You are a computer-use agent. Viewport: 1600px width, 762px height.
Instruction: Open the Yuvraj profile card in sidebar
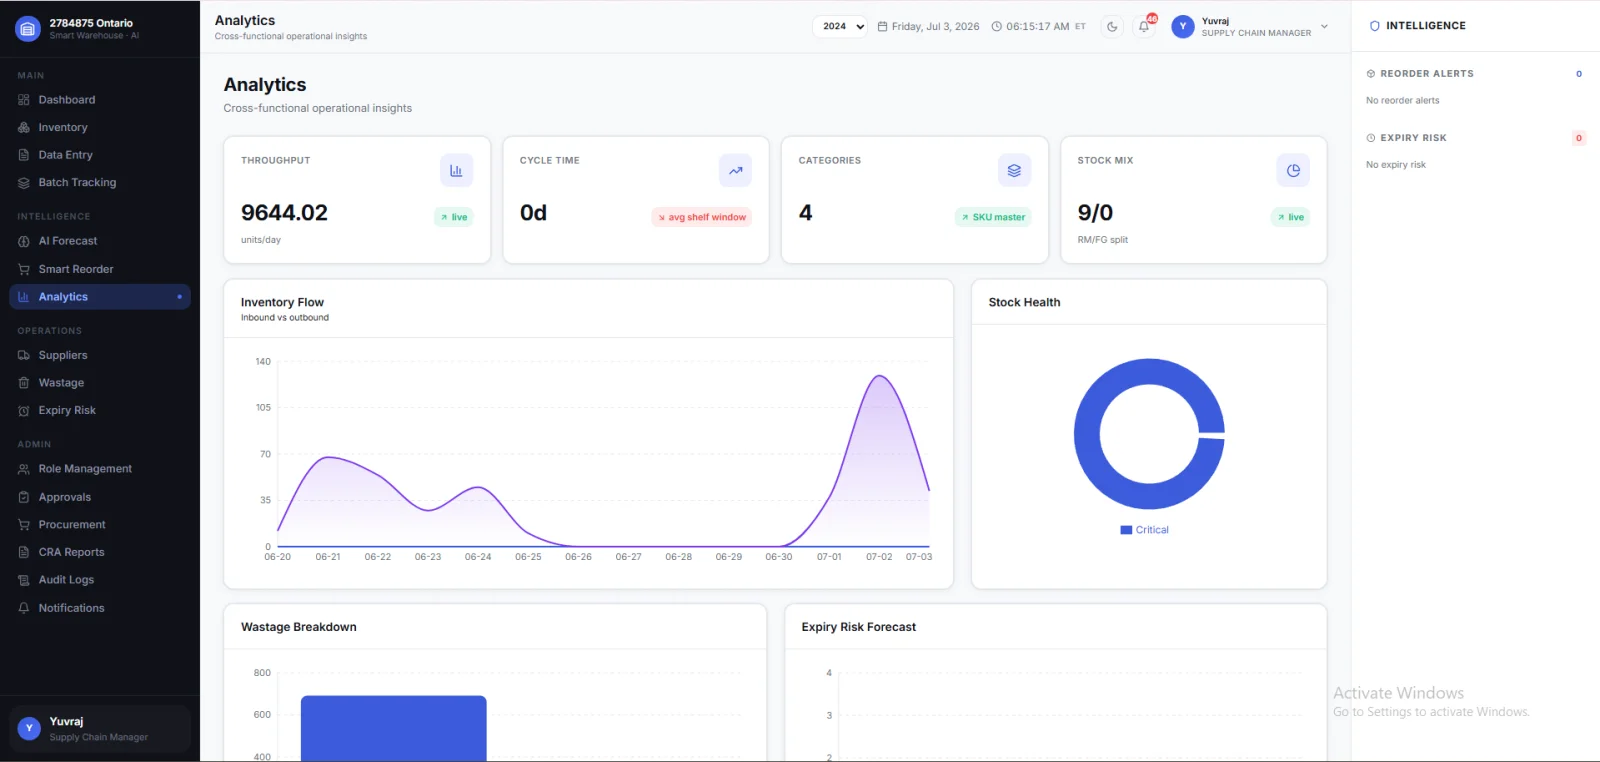100,729
